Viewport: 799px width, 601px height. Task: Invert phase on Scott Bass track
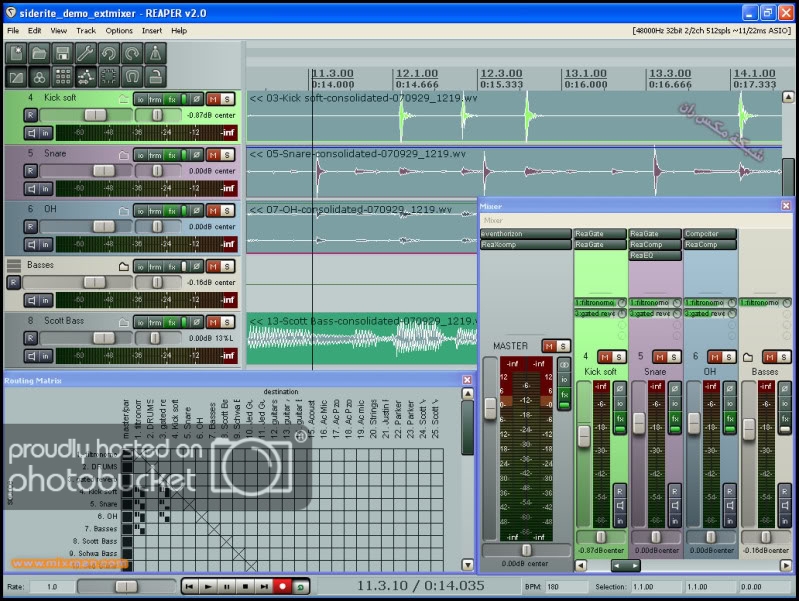pyautogui.click(x=196, y=322)
